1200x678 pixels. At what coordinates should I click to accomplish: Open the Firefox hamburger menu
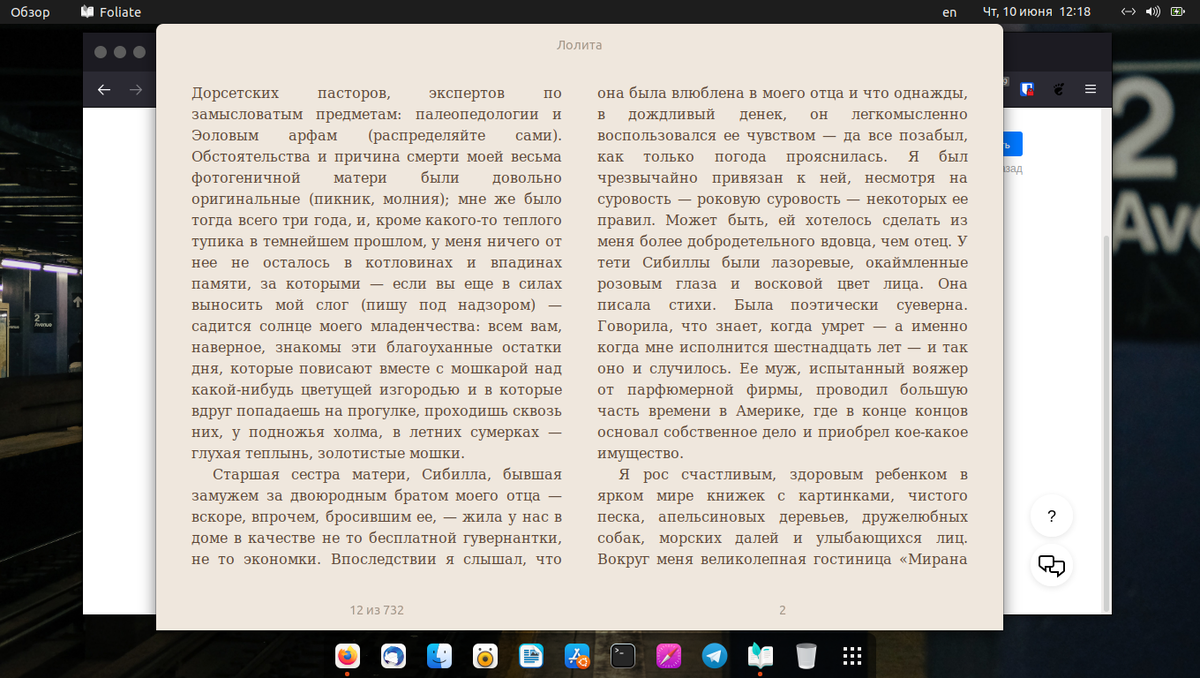coord(1090,89)
